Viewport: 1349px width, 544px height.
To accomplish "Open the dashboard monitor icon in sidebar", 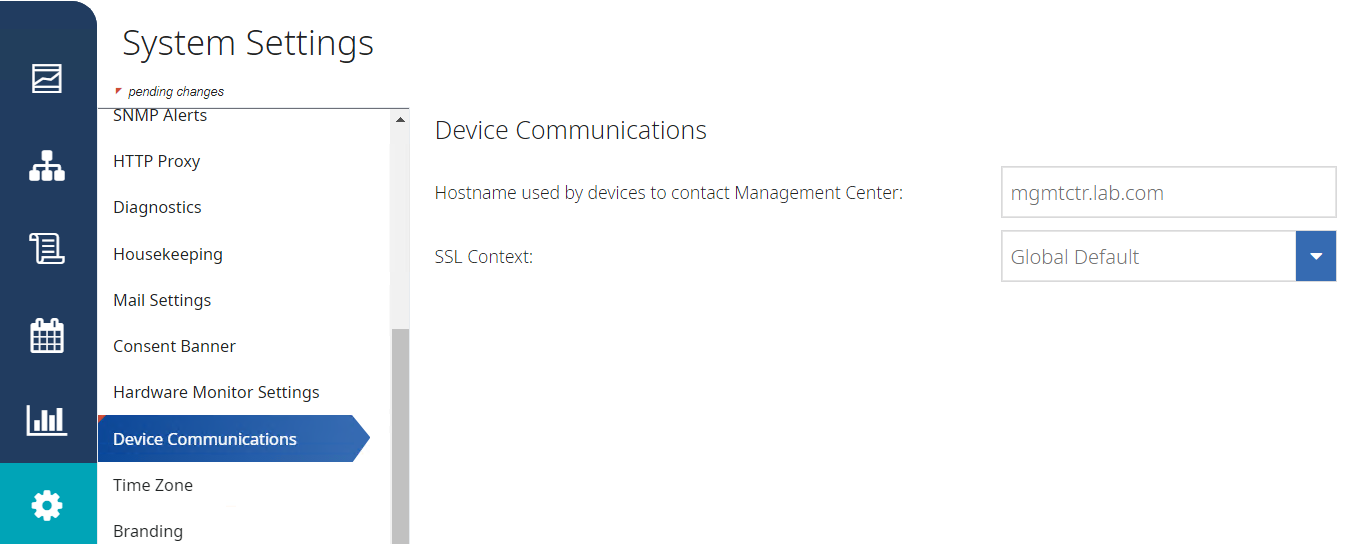I will [47, 78].
